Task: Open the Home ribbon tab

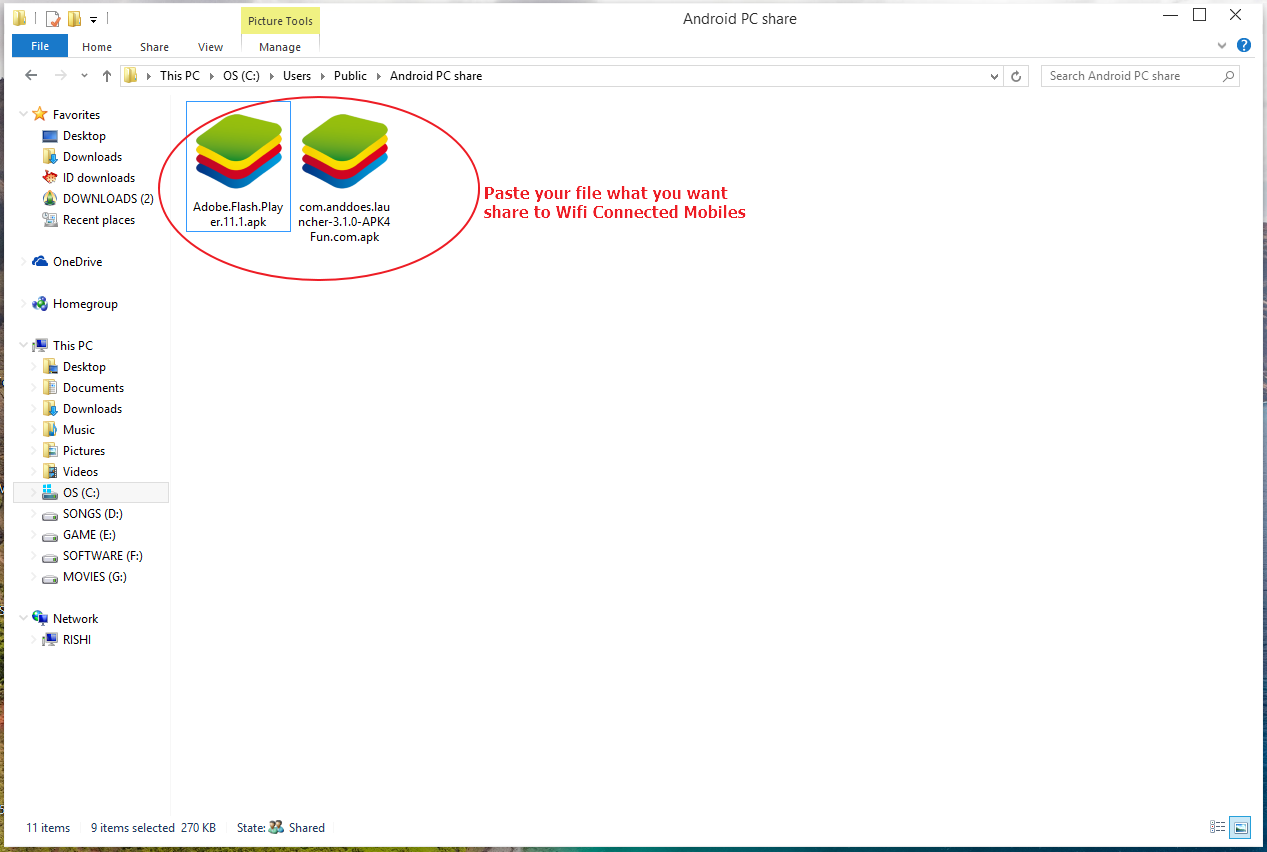Action: (x=97, y=47)
